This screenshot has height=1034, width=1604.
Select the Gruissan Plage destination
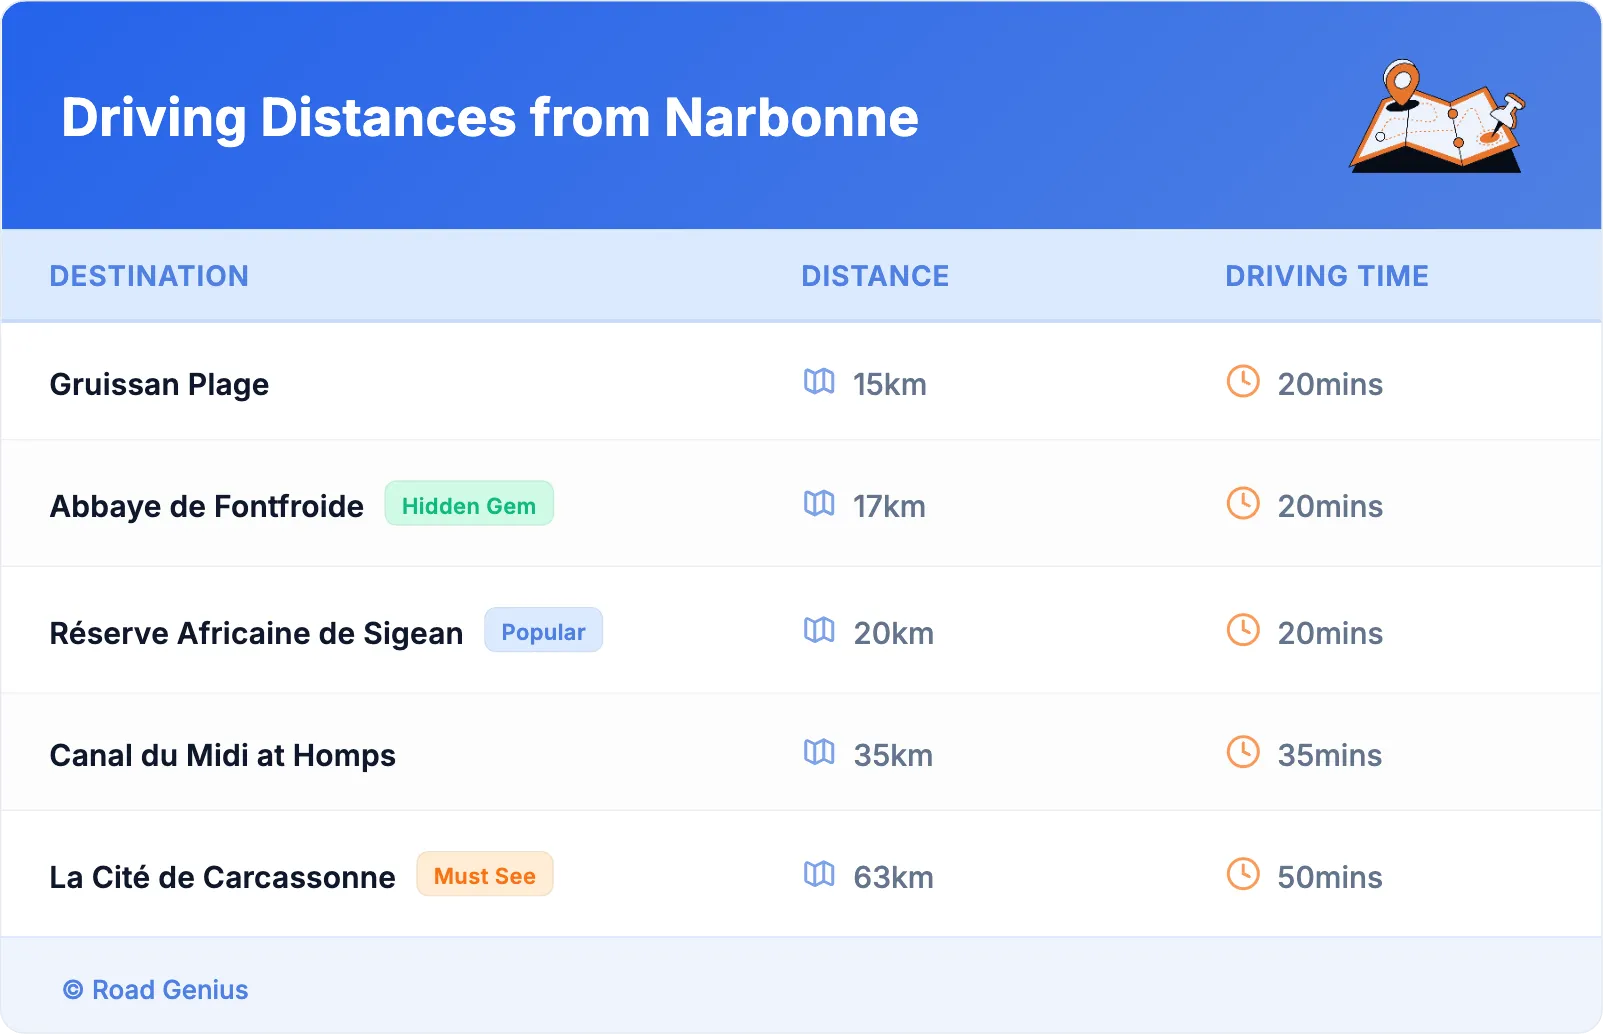(159, 385)
